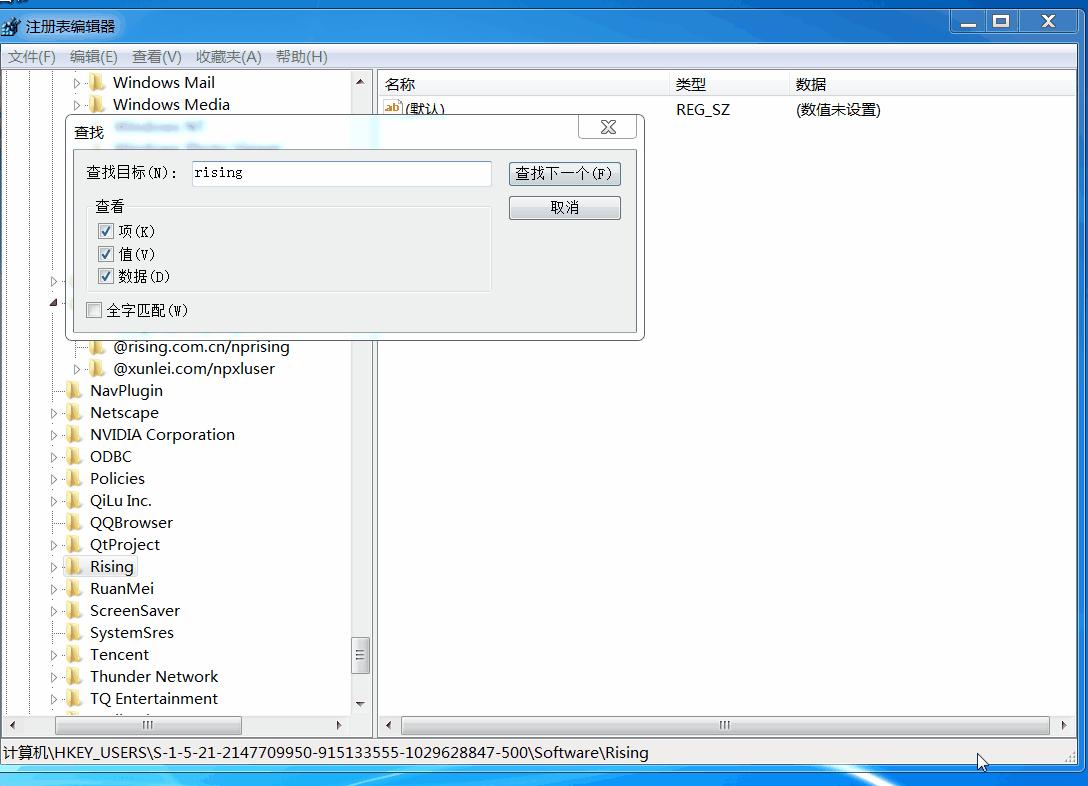Expand the Rising registry key
Screen dimensions: 1088x786
click(x=54, y=567)
